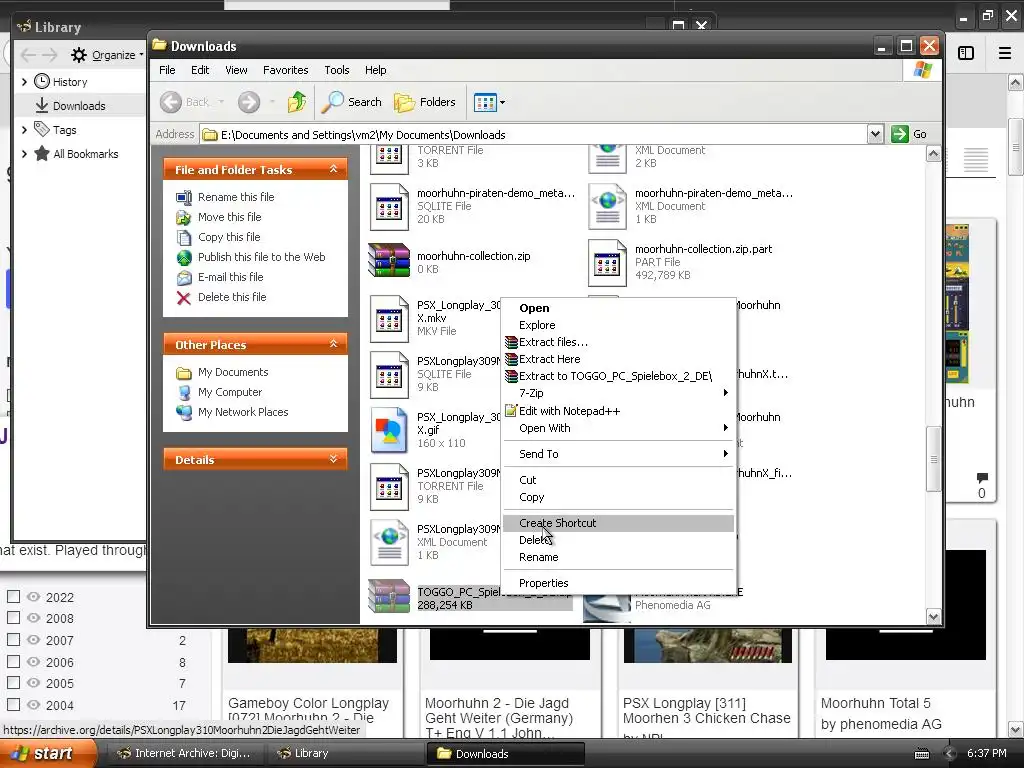Click the Search magnifier in the Downloads toolbar
This screenshot has height=768, width=1024.
pos(333,102)
